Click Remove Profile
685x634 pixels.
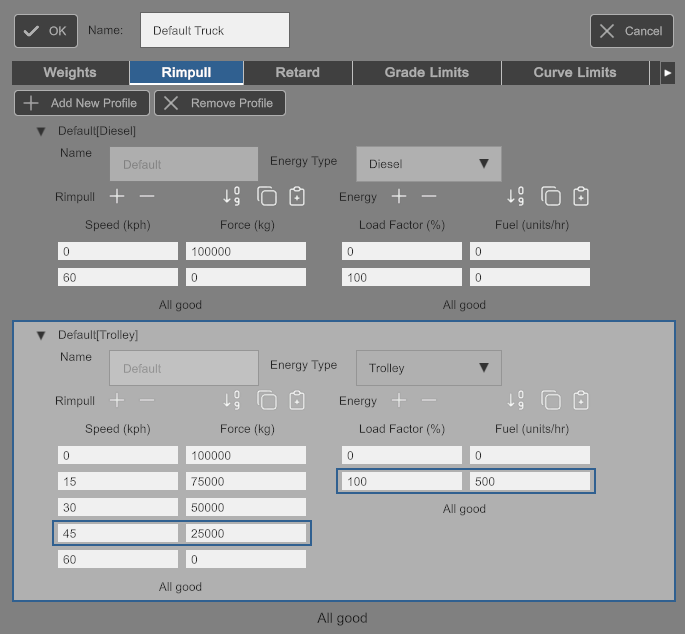tap(220, 103)
